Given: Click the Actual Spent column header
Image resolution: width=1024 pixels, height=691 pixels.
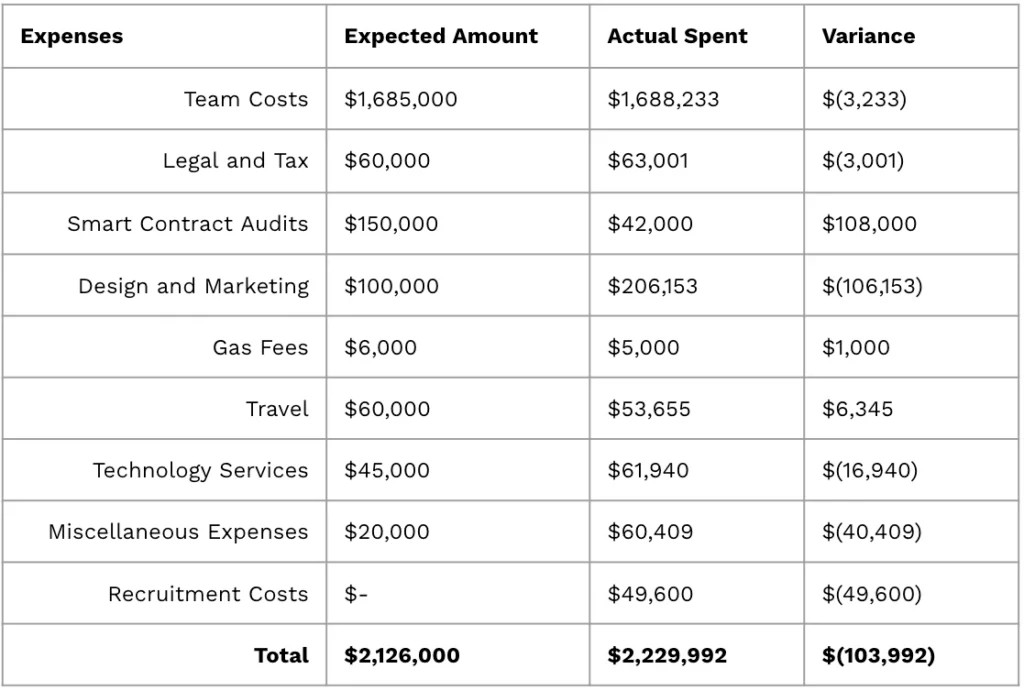Looking at the screenshot, I should coord(676,37).
